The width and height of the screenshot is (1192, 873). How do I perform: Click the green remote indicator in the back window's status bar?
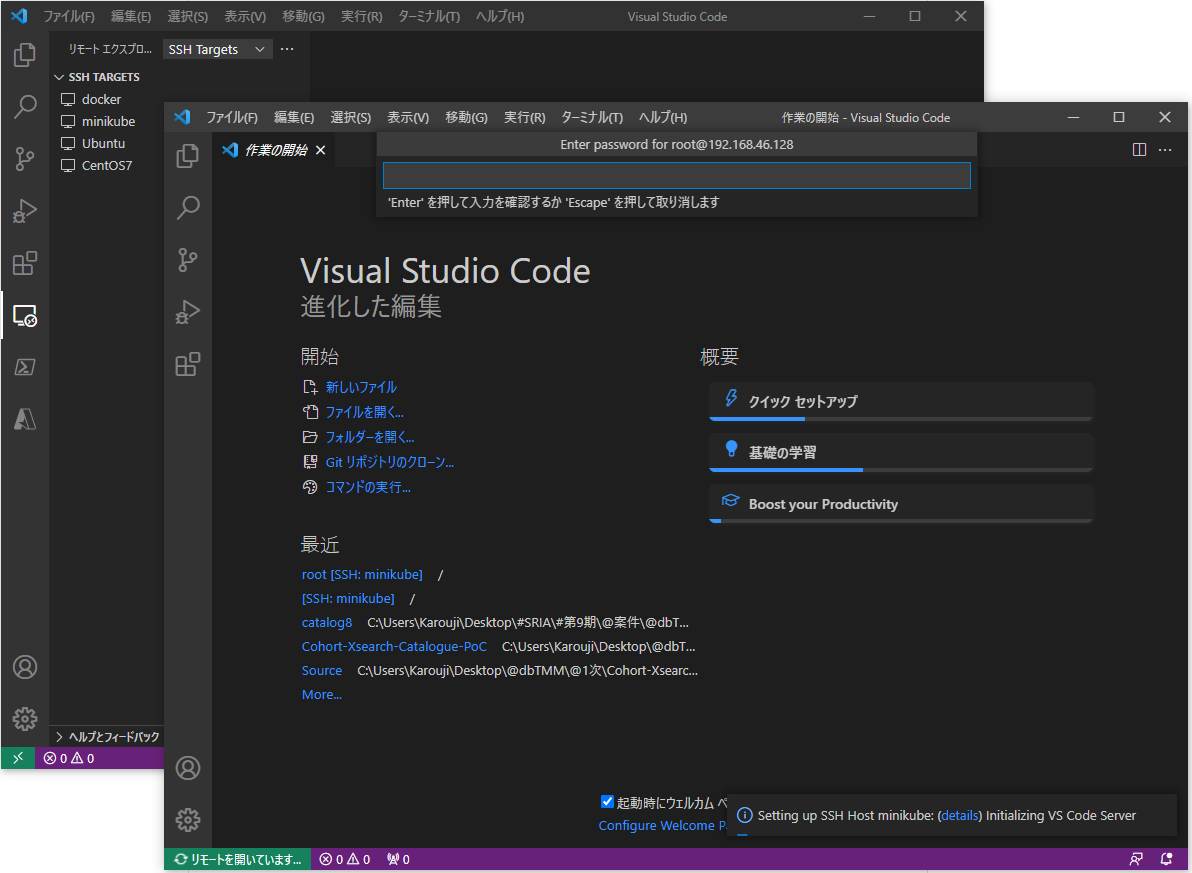(18, 758)
